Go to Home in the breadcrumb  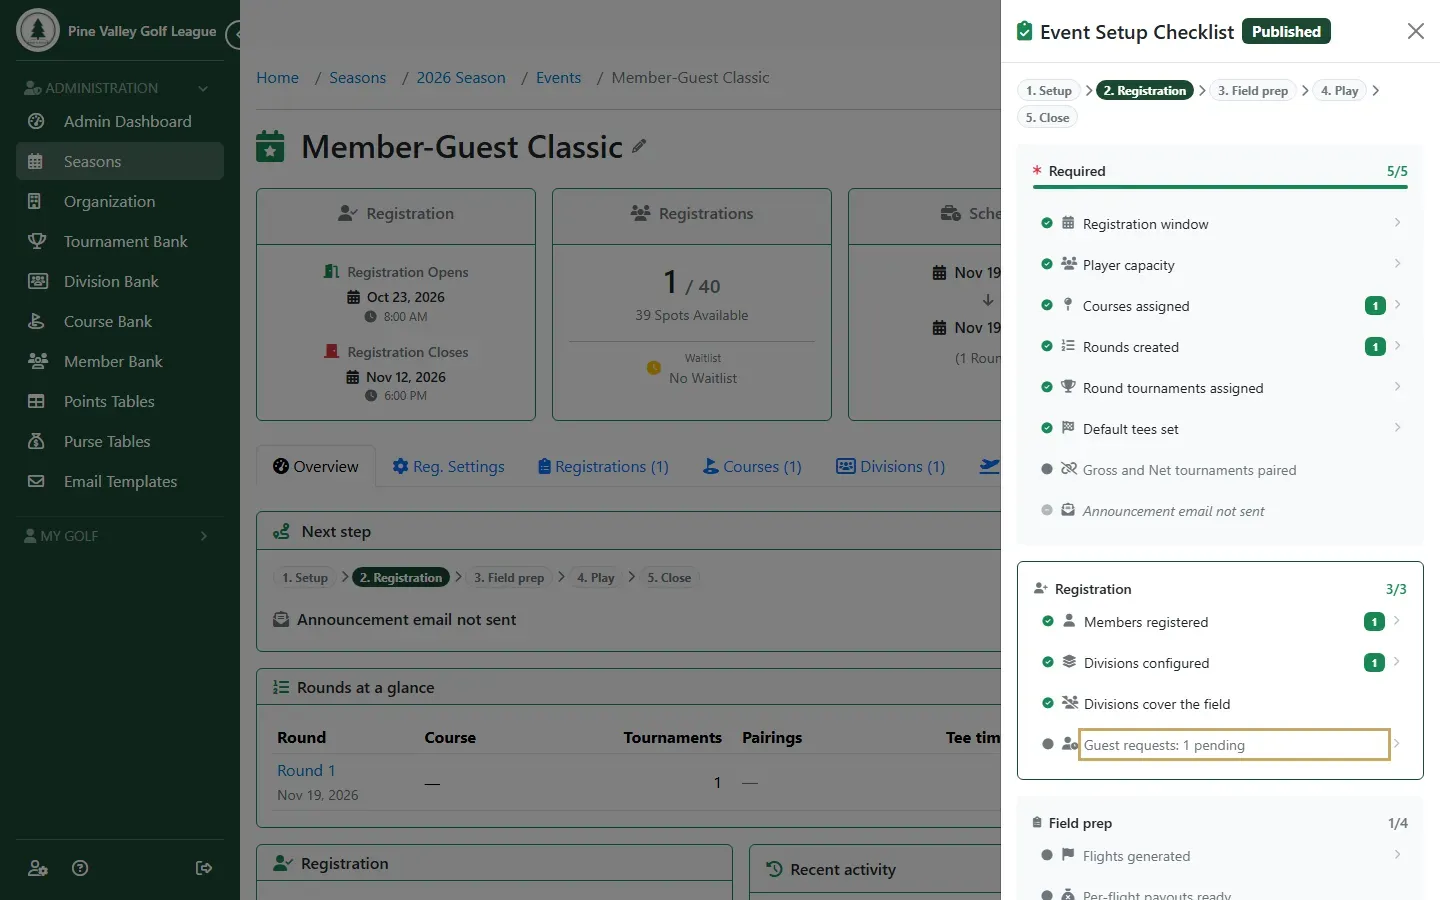click(x=277, y=78)
